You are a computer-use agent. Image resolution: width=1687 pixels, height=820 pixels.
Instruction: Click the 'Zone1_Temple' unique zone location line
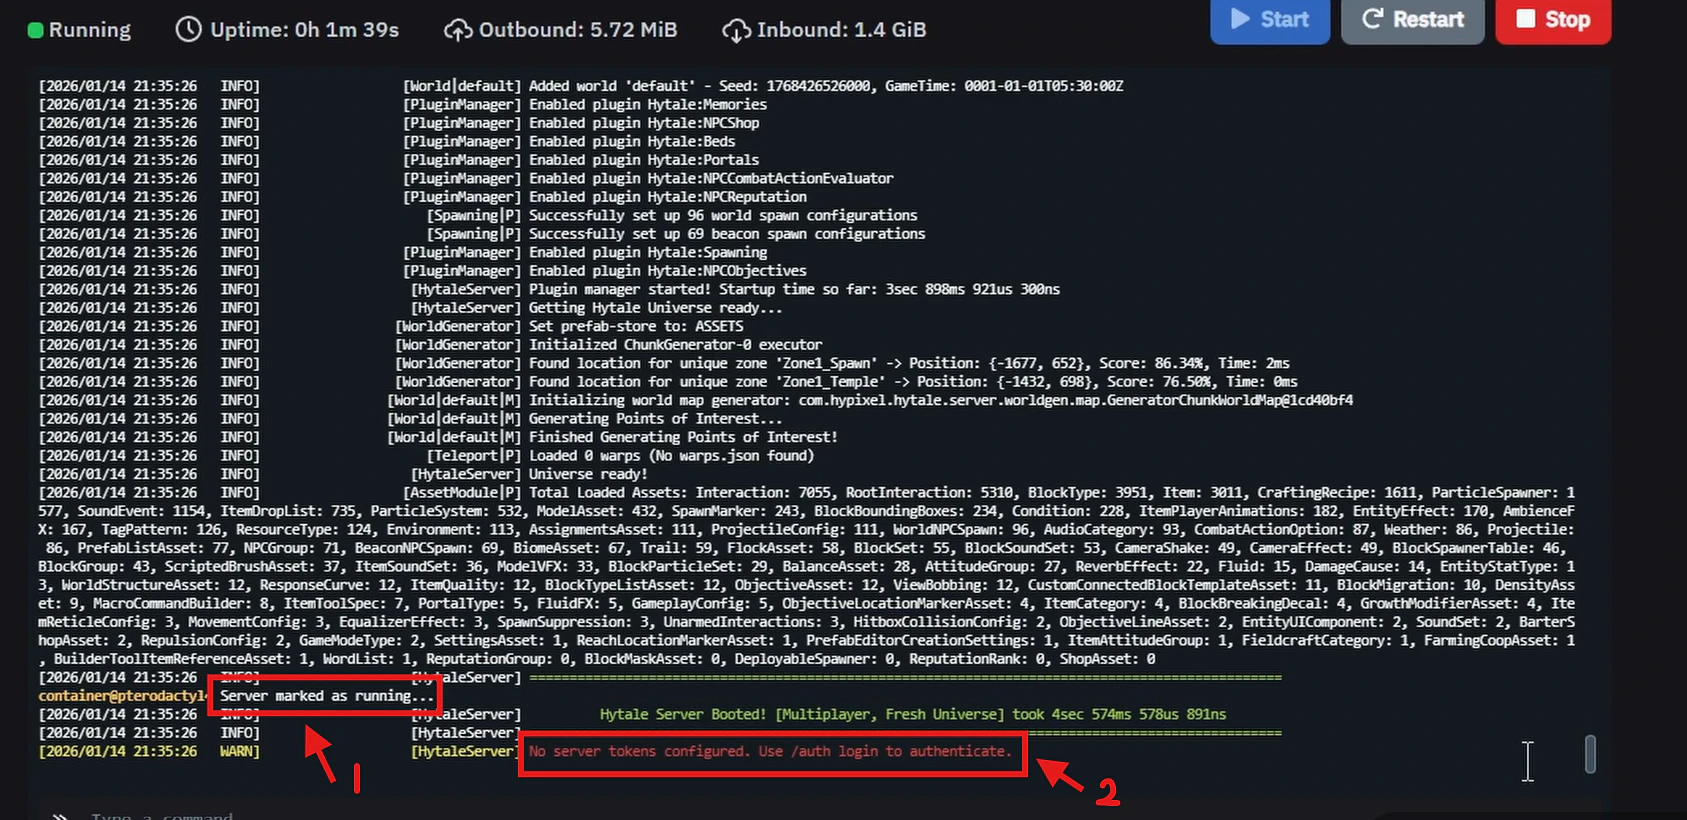tap(913, 382)
